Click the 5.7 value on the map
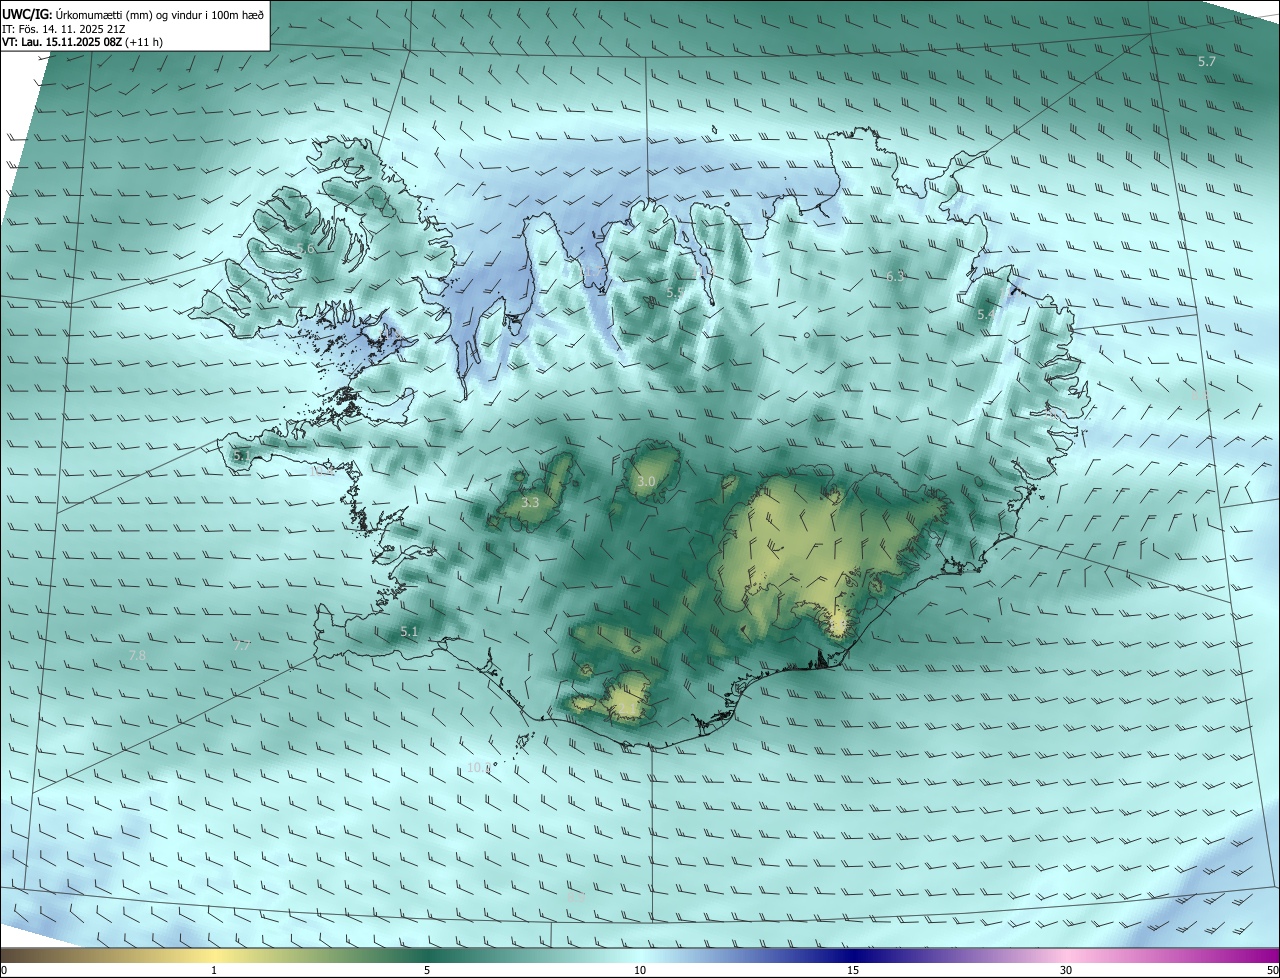The width and height of the screenshot is (1280, 978). coord(1207,62)
